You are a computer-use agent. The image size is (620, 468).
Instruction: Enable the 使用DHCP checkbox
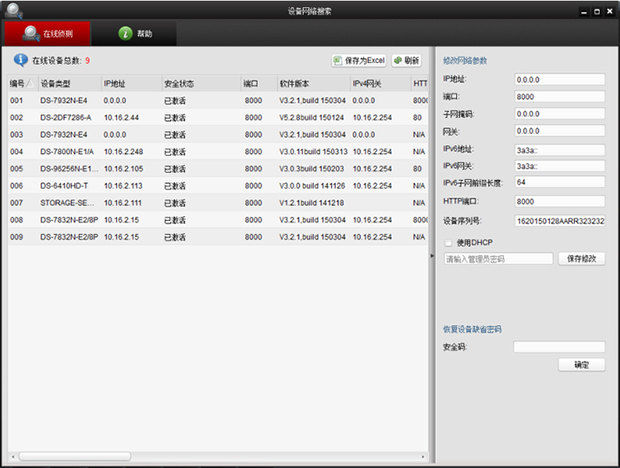click(448, 242)
